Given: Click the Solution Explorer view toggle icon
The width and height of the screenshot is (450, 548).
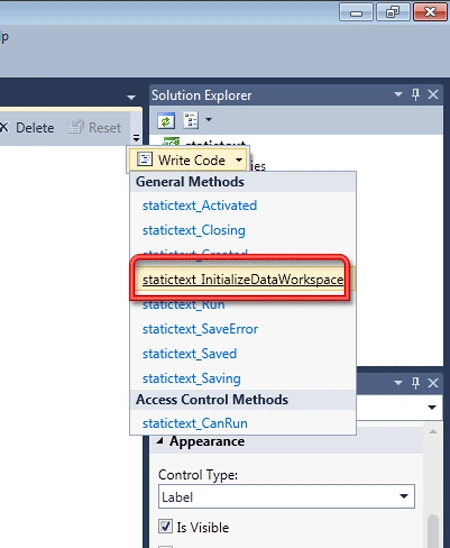Looking at the screenshot, I should point(191,120).
